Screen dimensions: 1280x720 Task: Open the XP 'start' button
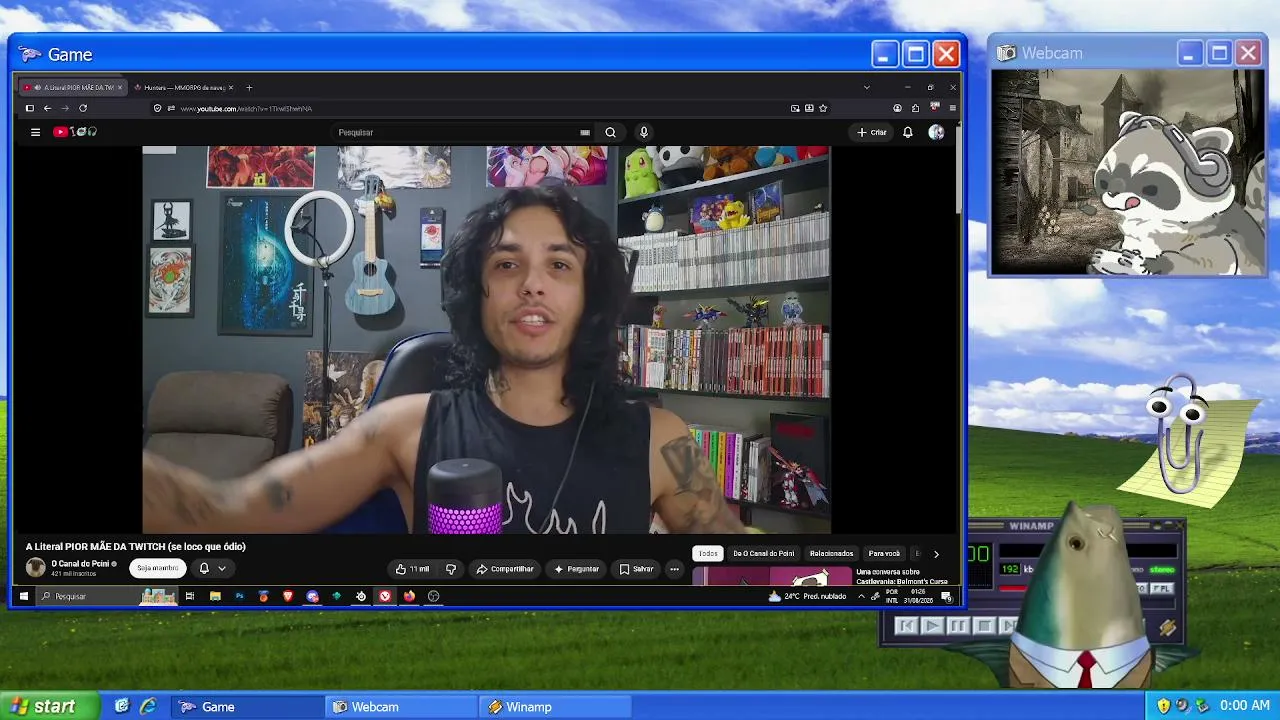point(50,706)
